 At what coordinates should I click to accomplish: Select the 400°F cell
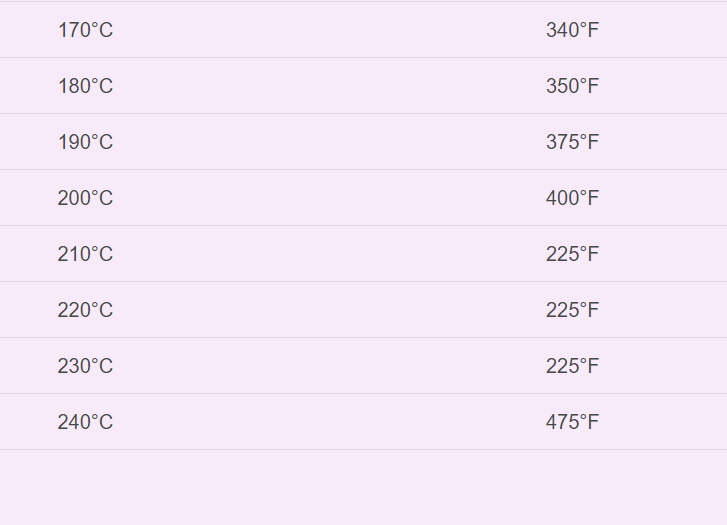pyautogui.click(x=572, y=198)
